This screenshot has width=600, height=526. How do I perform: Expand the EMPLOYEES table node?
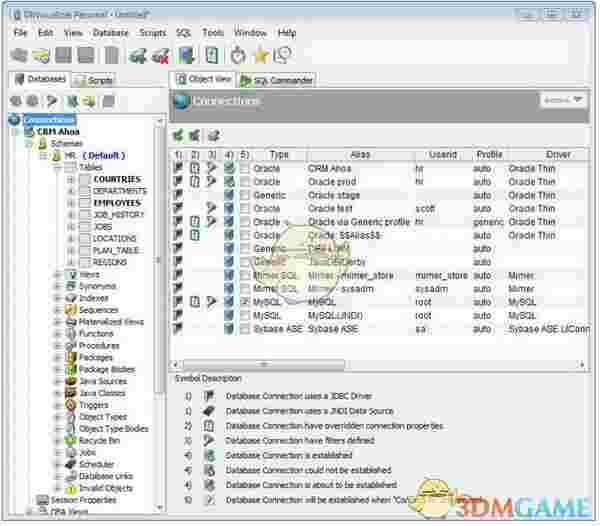70,203
